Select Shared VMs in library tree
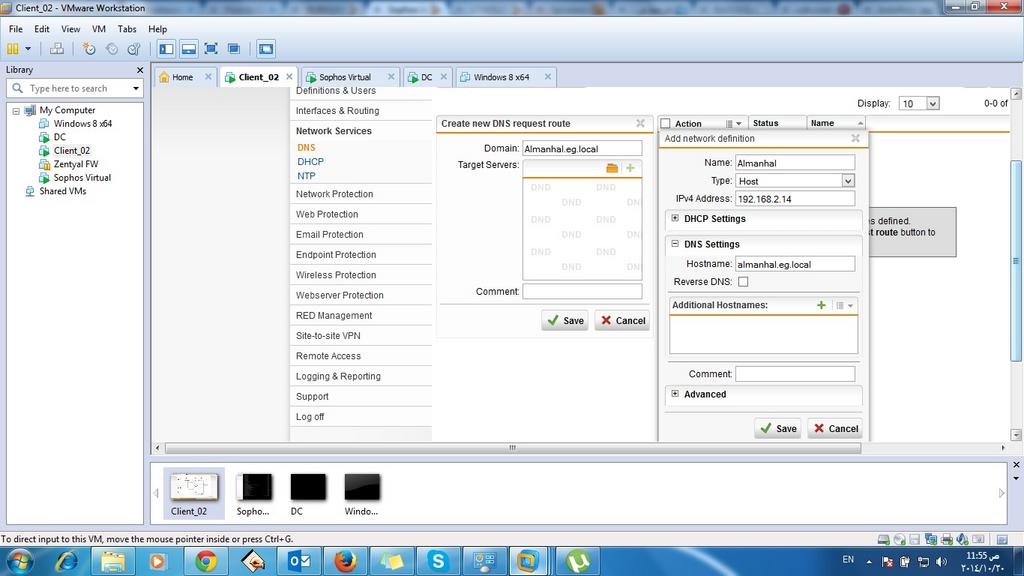 62,191
